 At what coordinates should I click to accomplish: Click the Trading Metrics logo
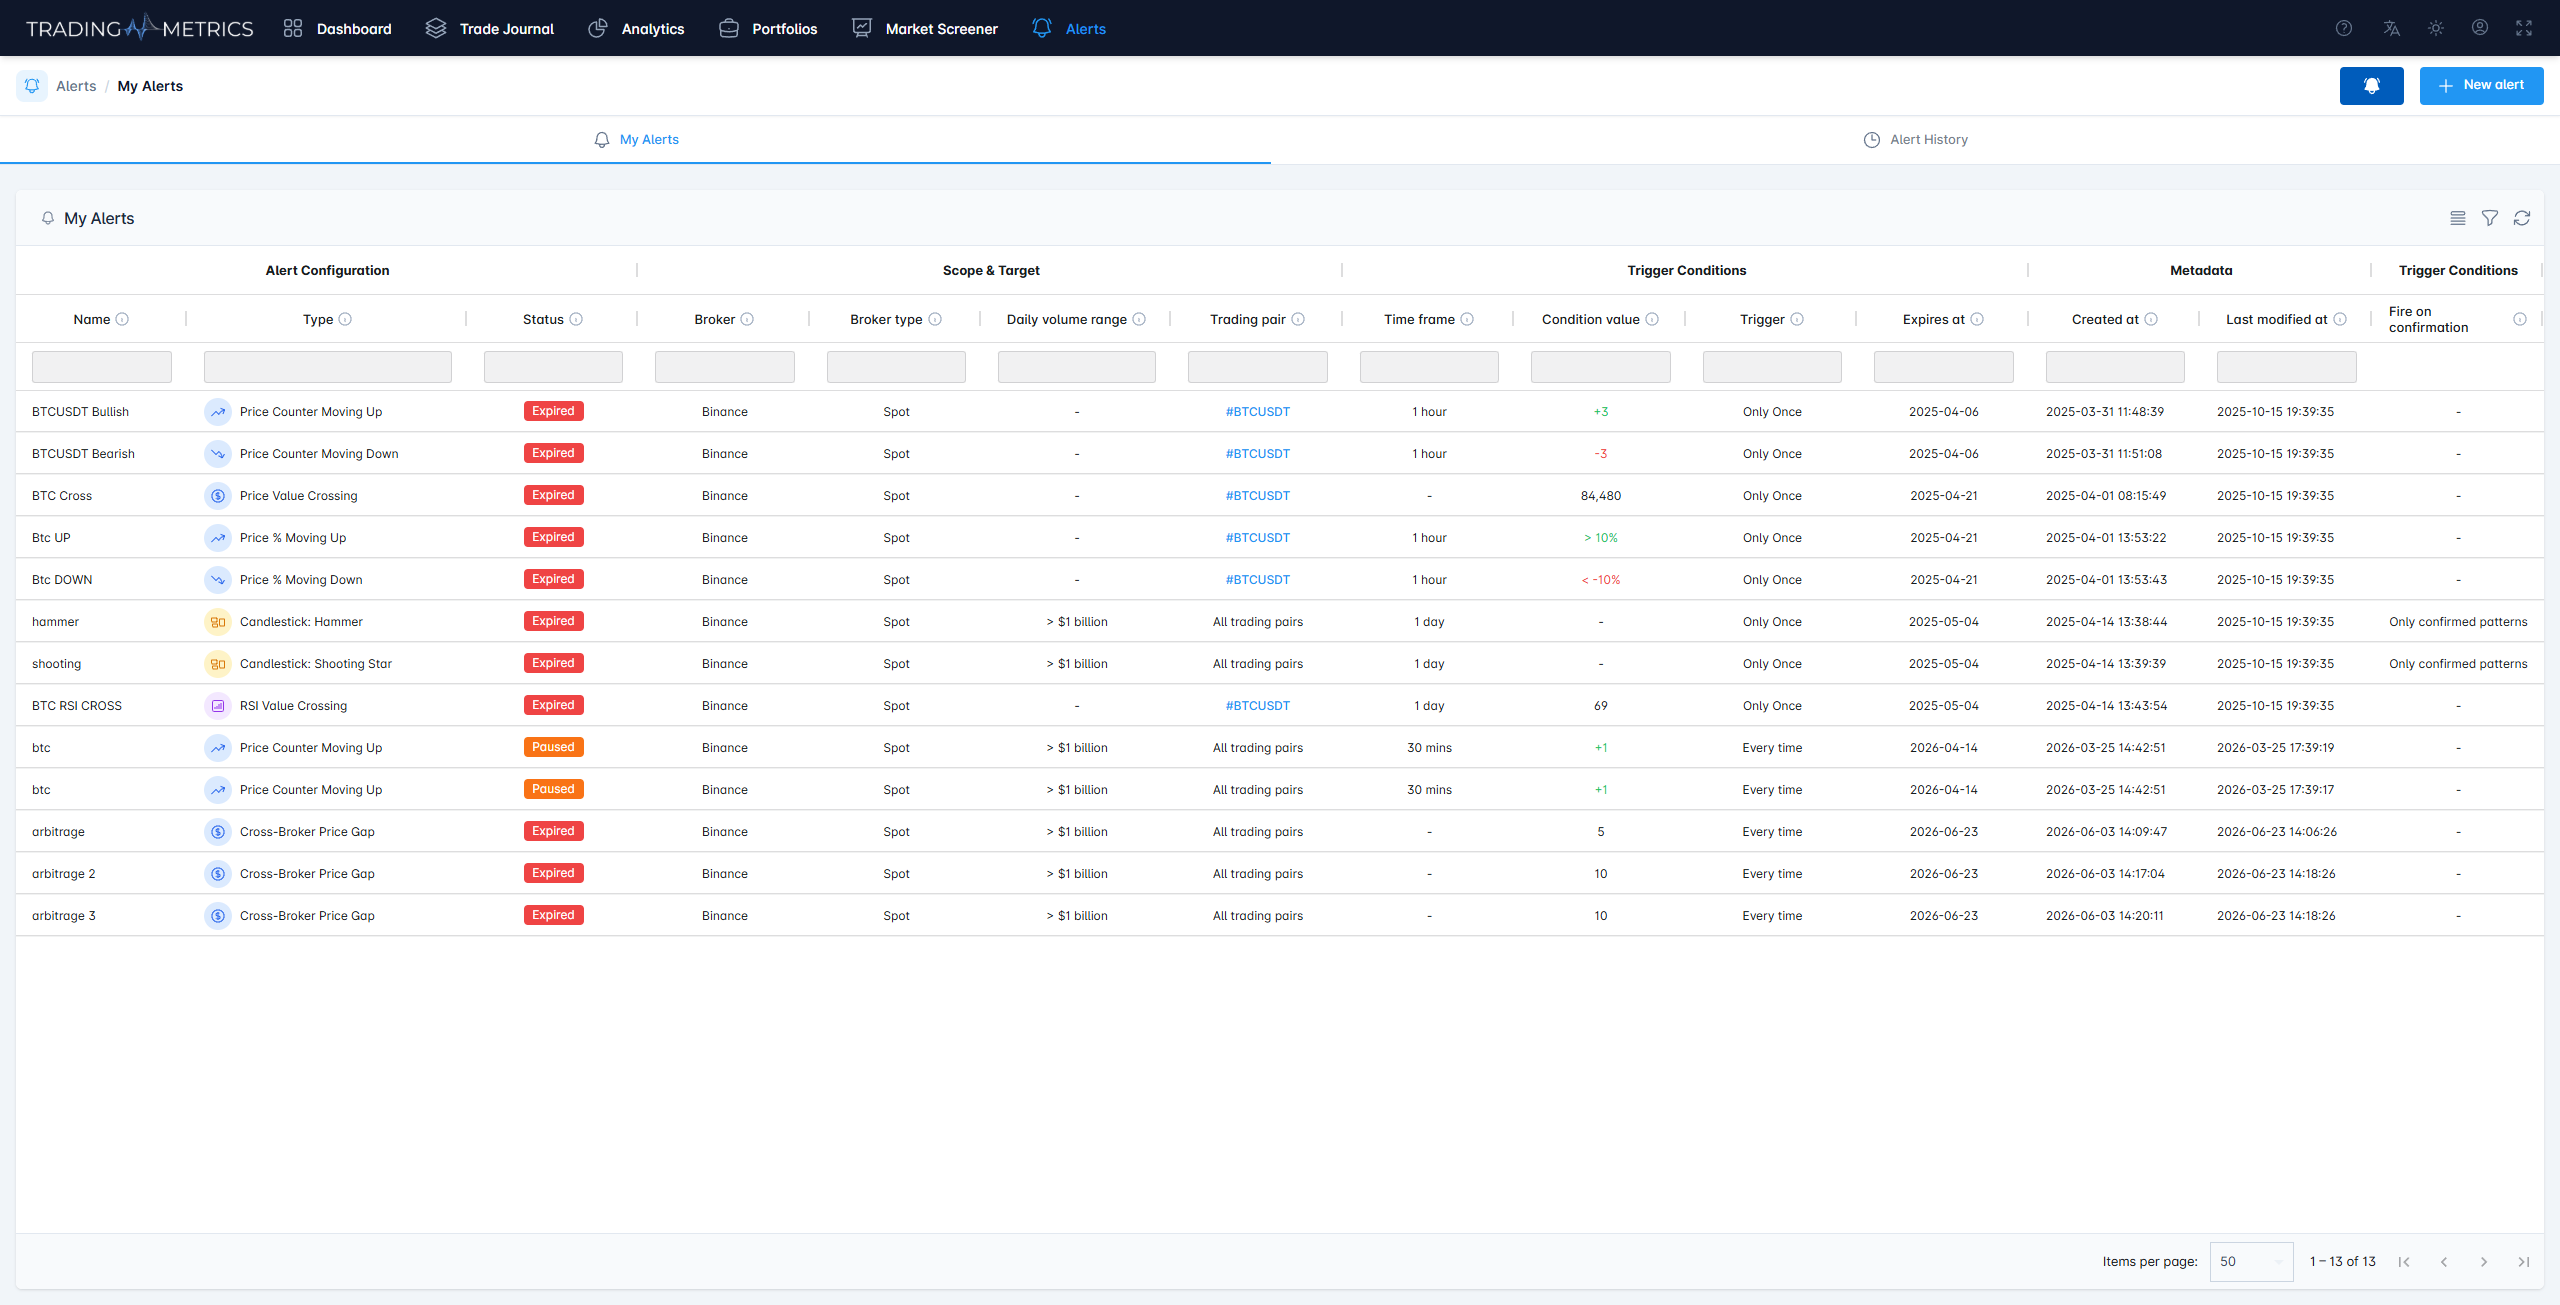[140, 28]
